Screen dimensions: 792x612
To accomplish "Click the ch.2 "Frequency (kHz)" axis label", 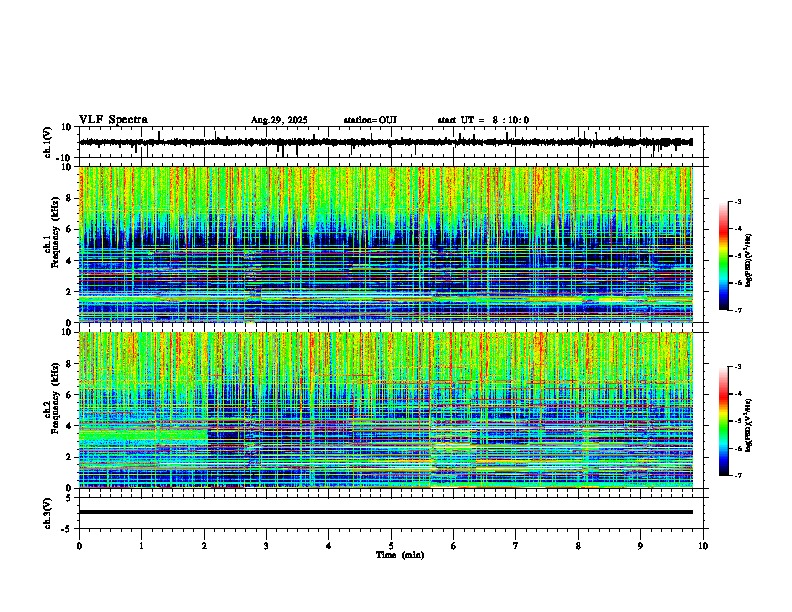I will [54, 398].
